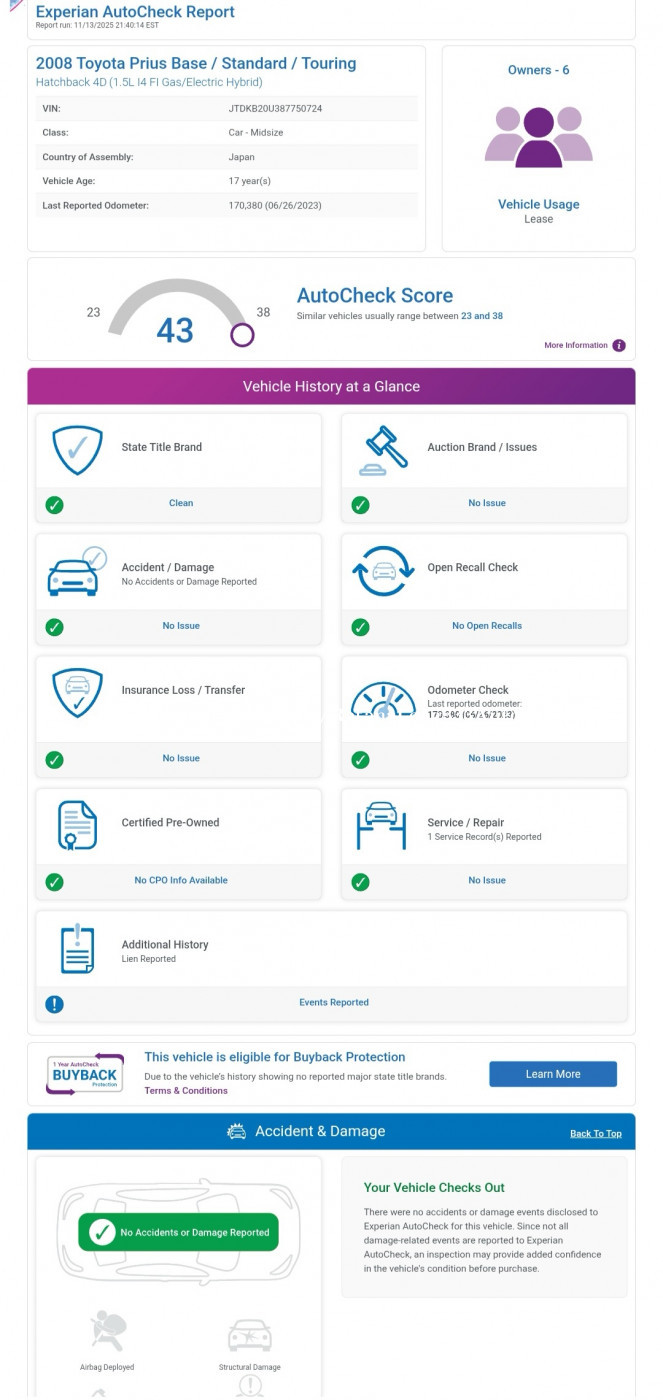Click the Owners people icon
663x1400 pixels.
538,137
